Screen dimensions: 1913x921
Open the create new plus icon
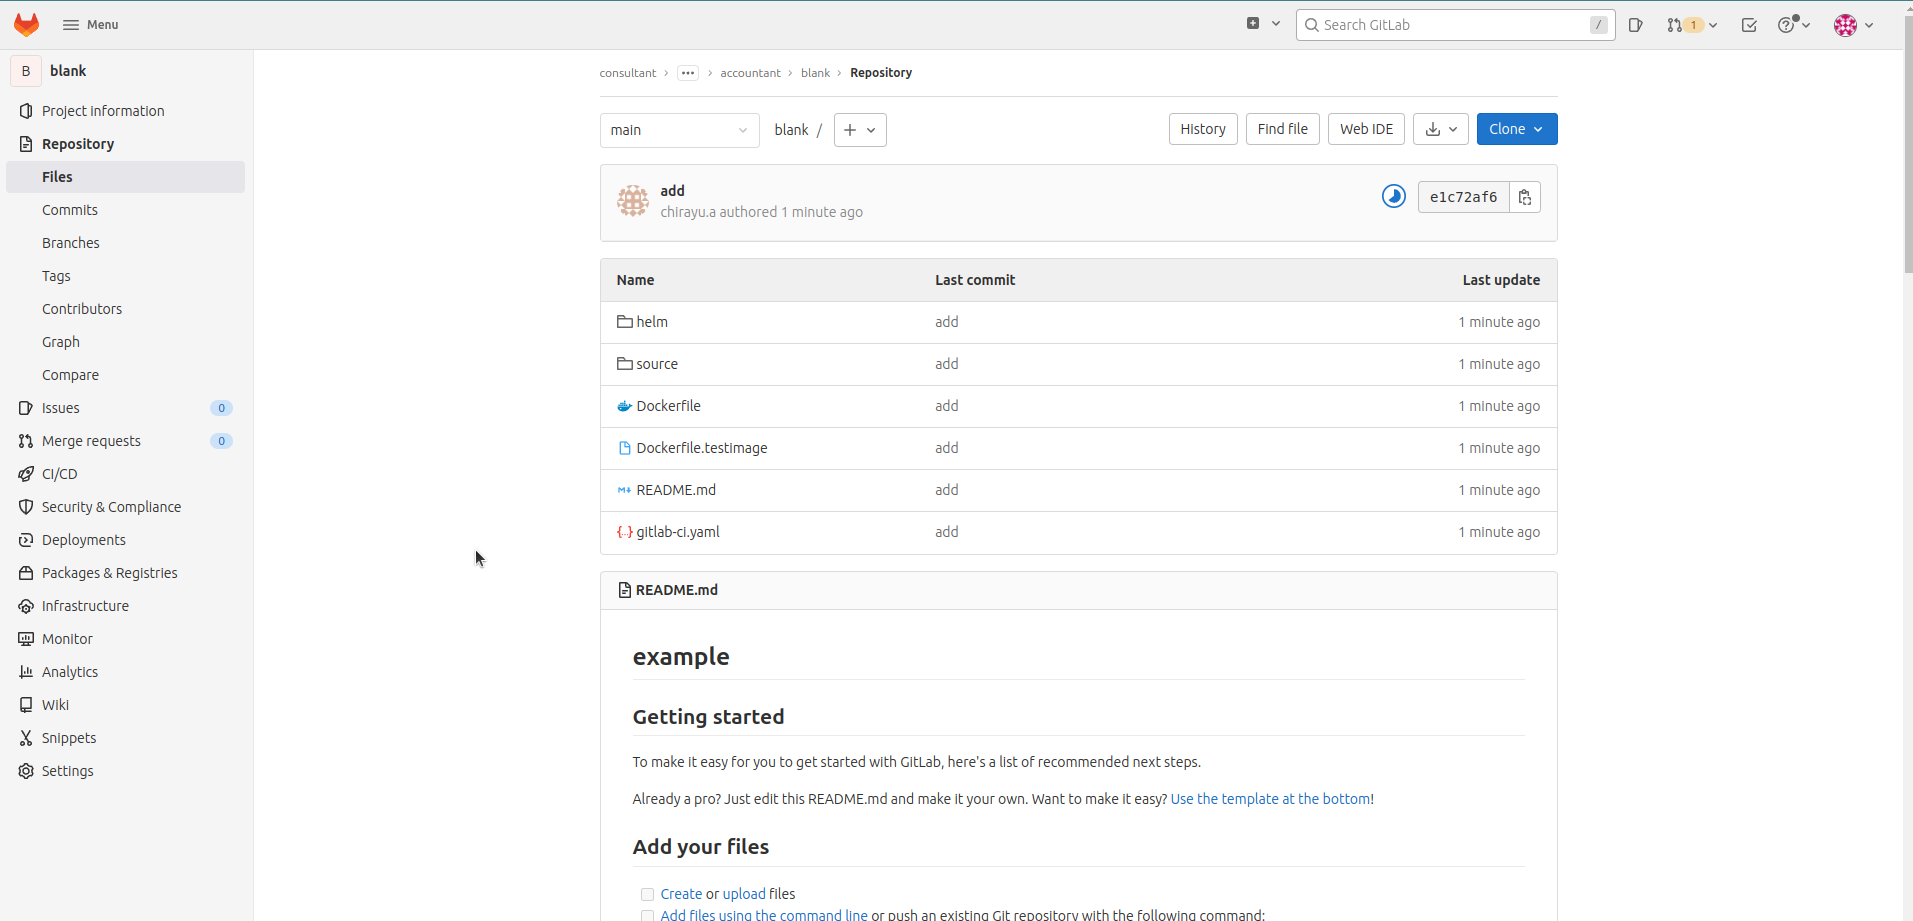coord(1253,24)
